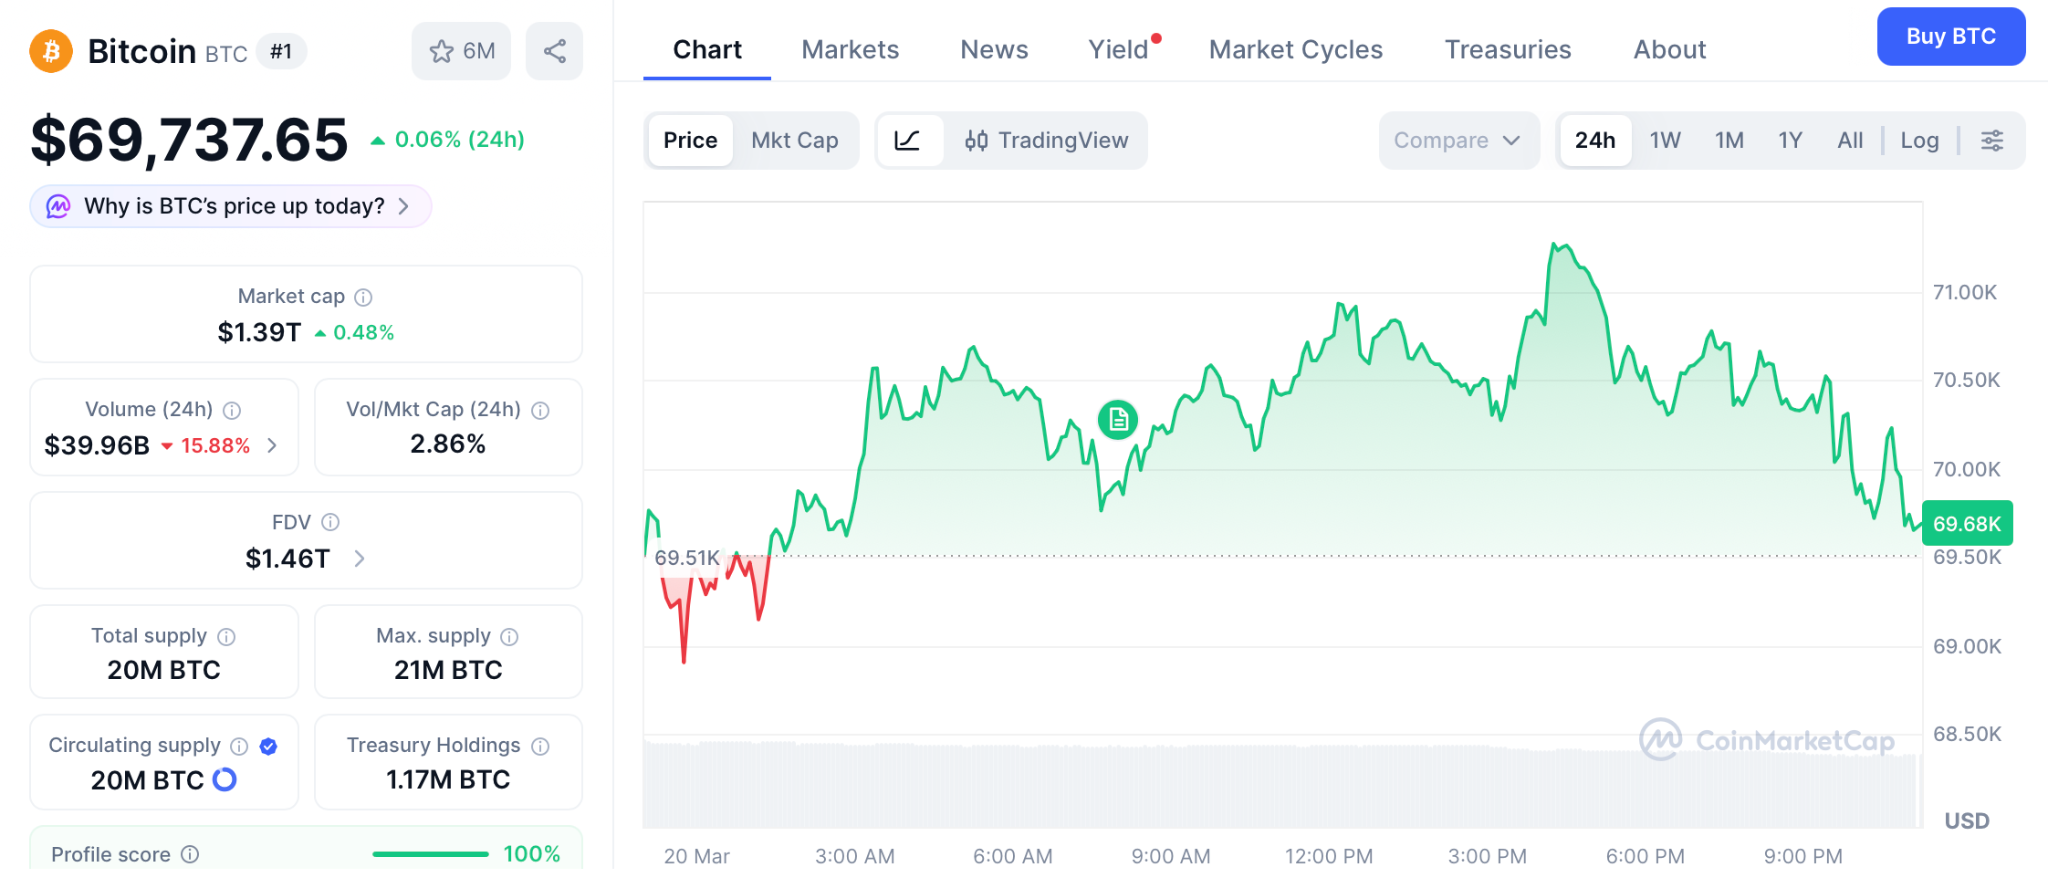Add Bitcoin to watchlist via star button
This screenshot has width=2048, height=869.
(x=461, y=51)
